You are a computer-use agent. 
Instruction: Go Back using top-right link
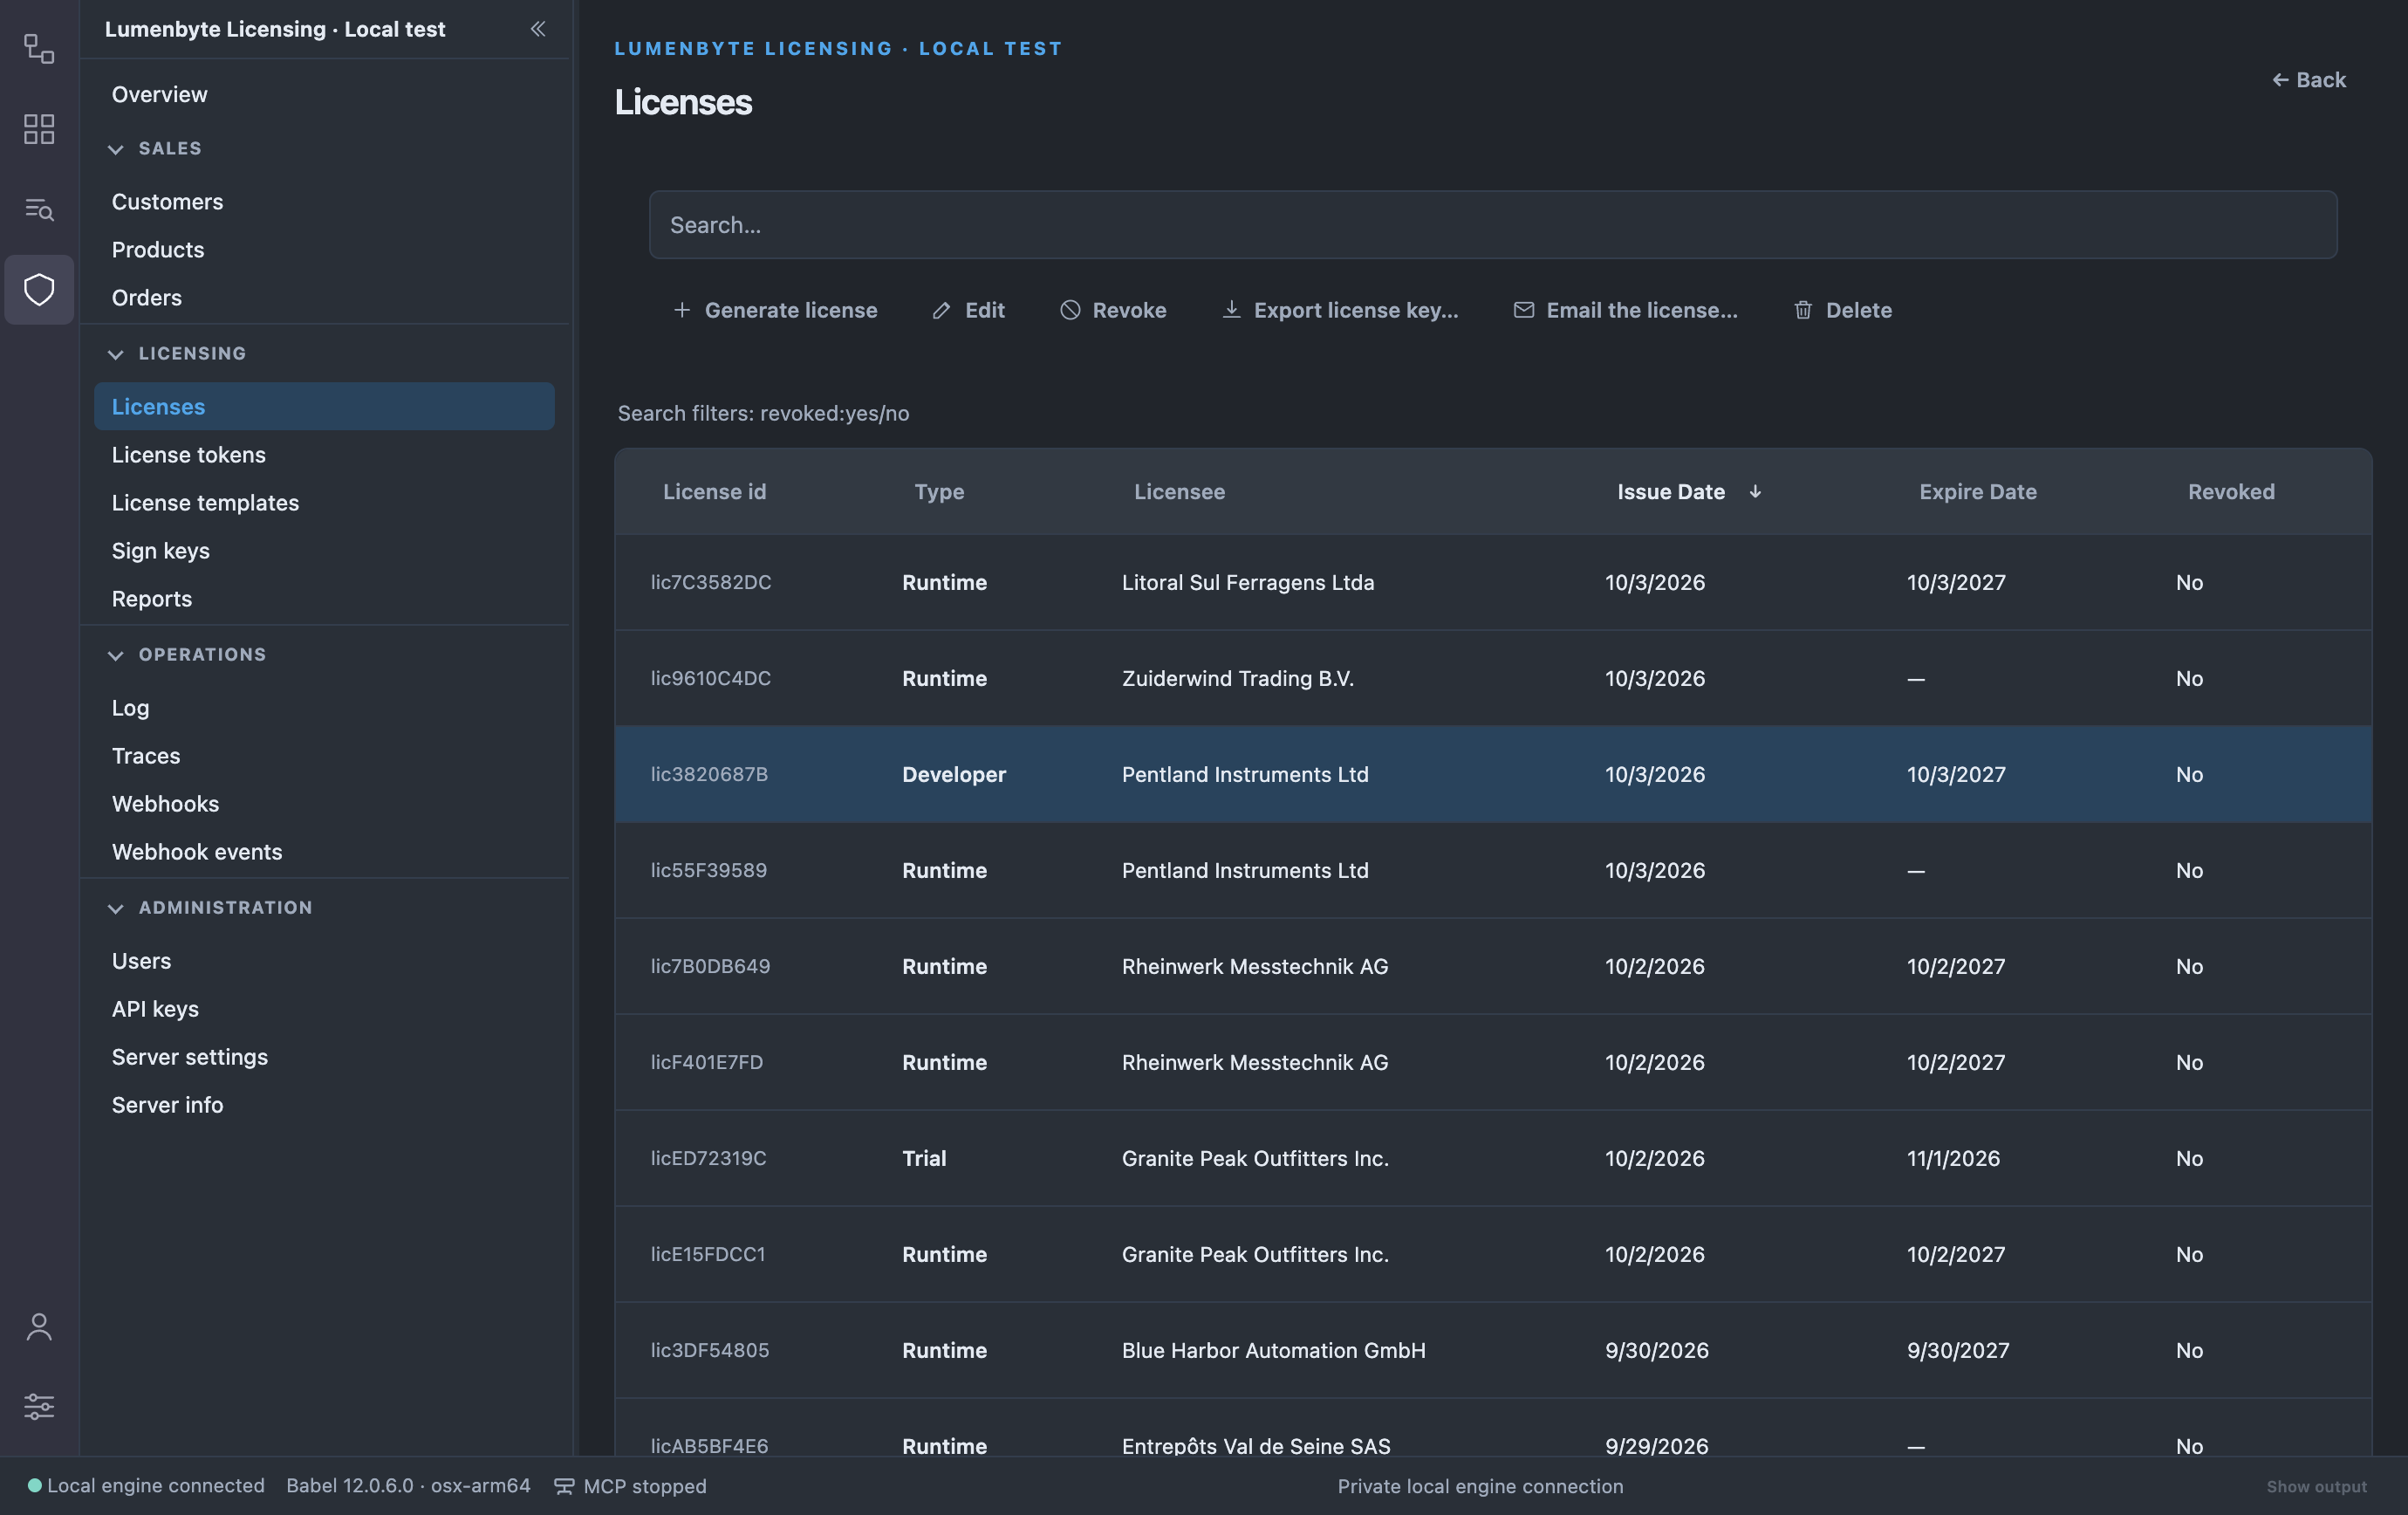2308,80
